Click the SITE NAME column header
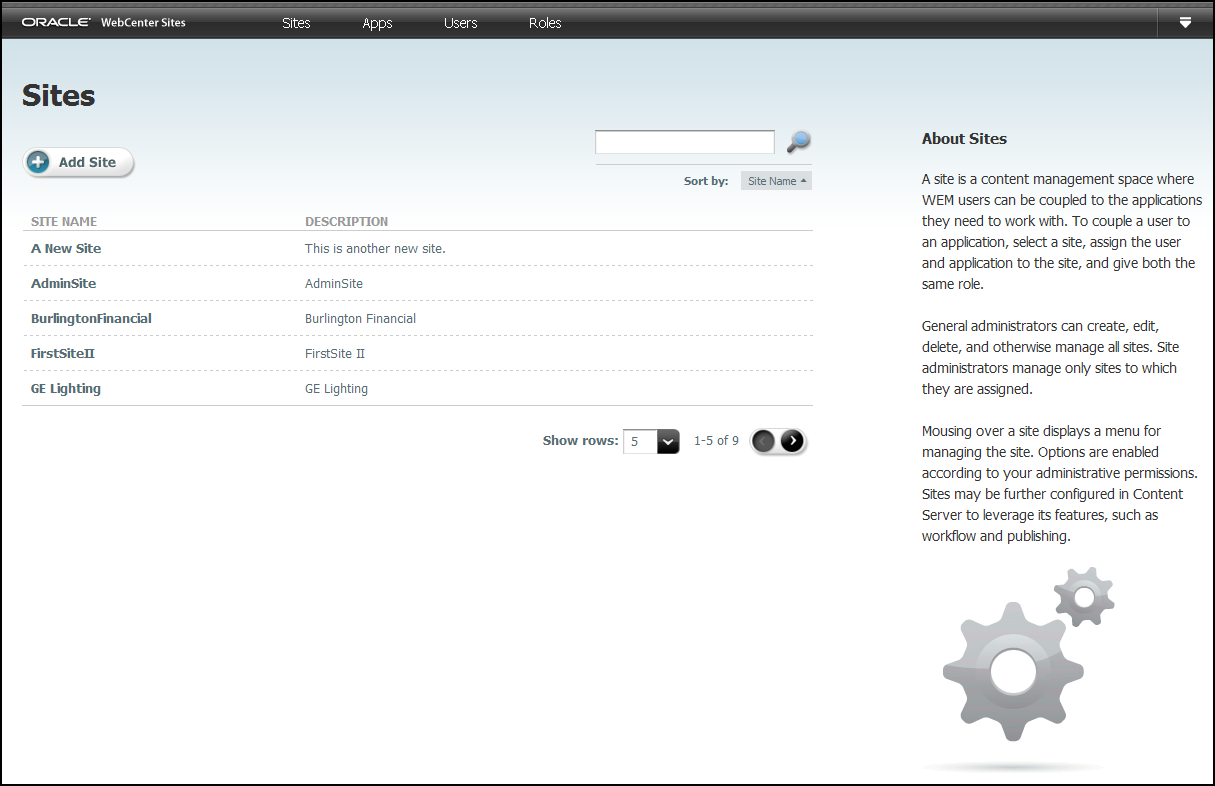Screen dimensions: 1215x786 click(64, 222)
